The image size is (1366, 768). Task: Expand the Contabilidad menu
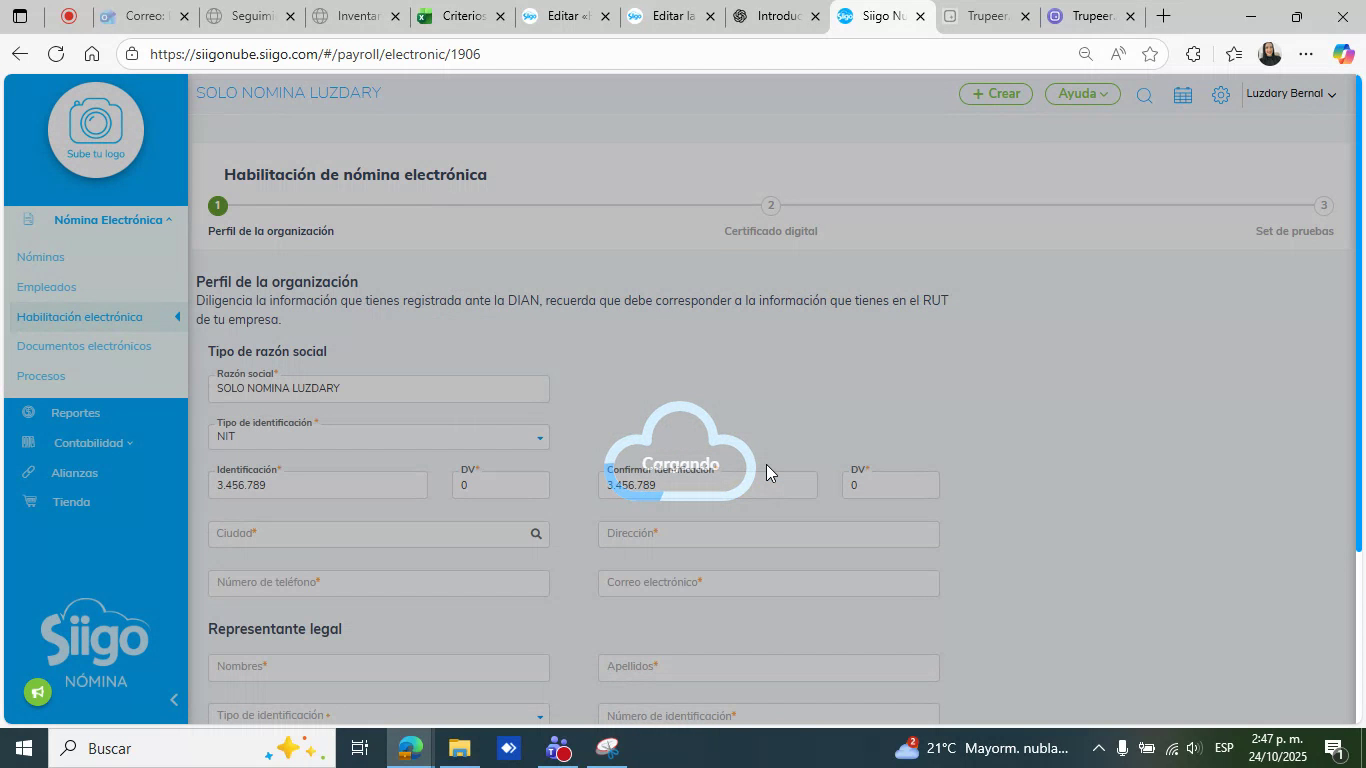coord(93,443)
